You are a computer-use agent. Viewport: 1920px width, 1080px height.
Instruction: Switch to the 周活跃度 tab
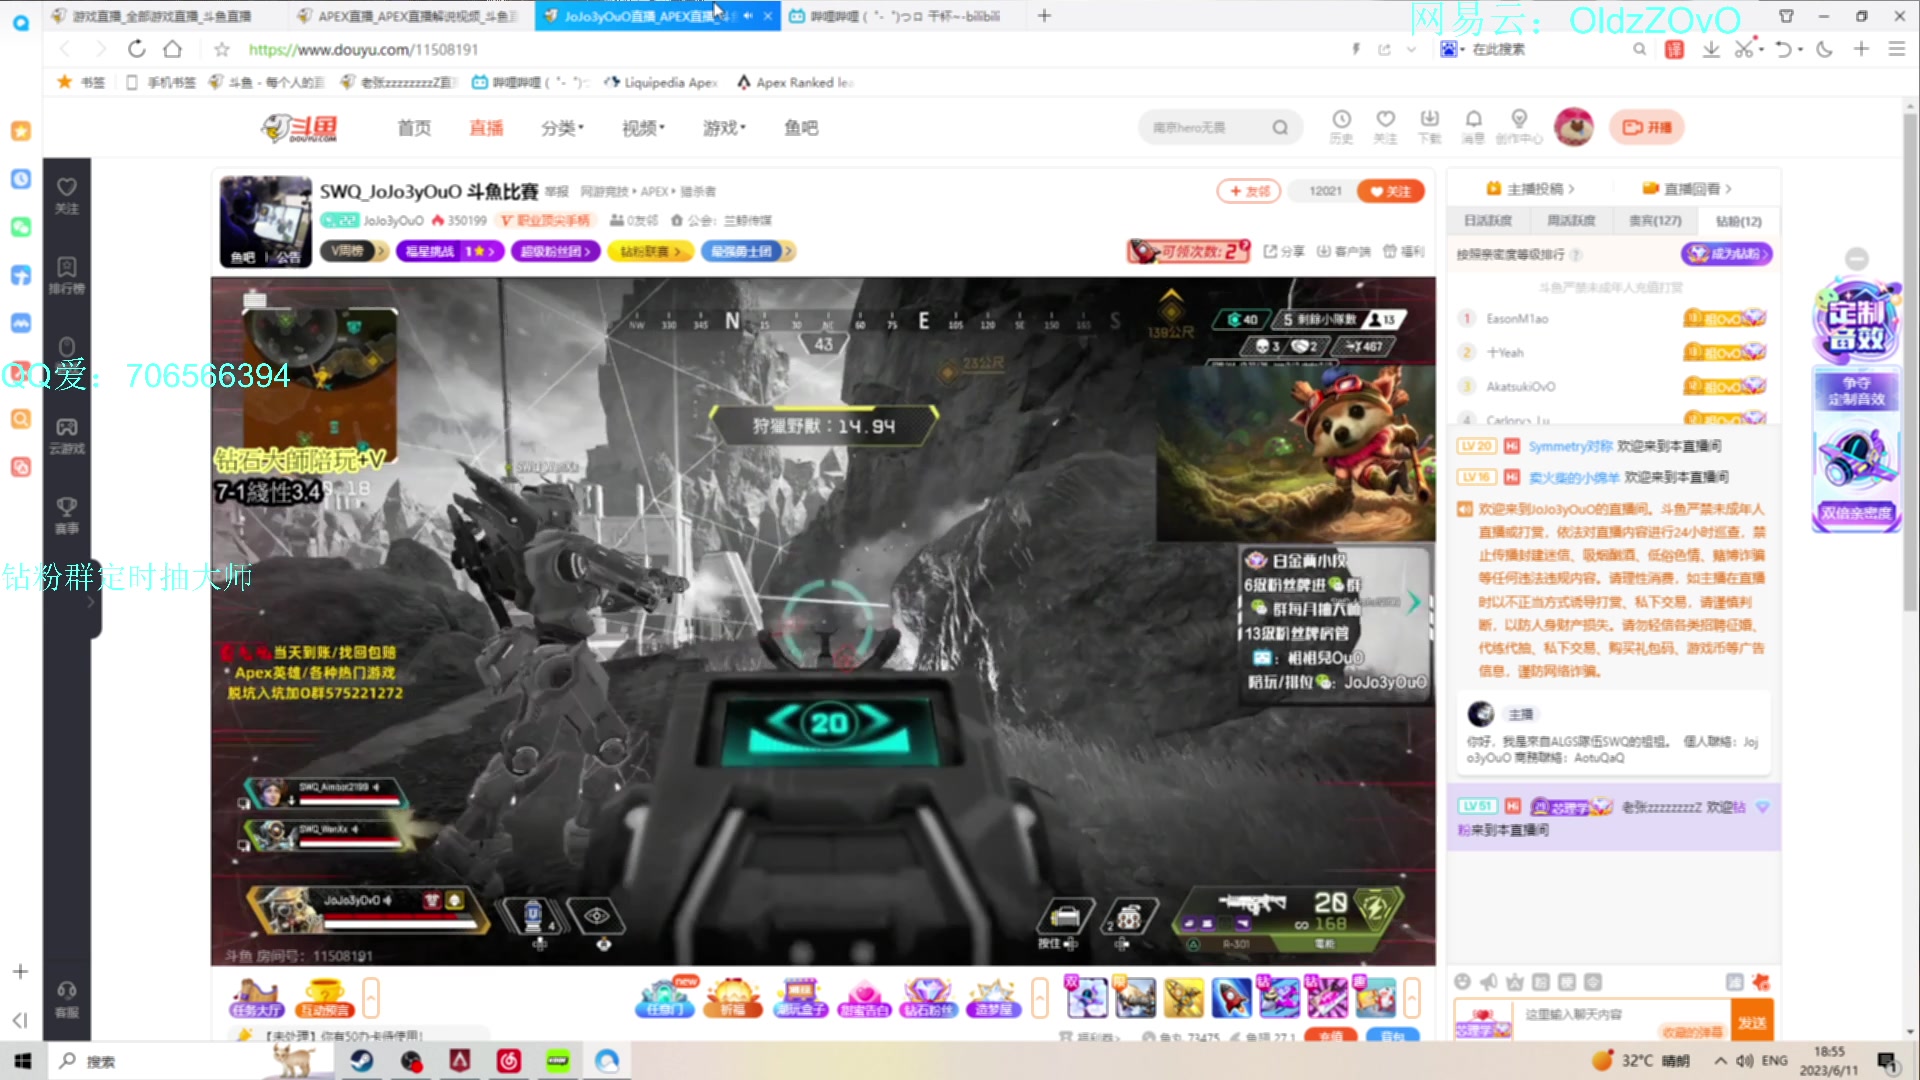coord(1571,221)
